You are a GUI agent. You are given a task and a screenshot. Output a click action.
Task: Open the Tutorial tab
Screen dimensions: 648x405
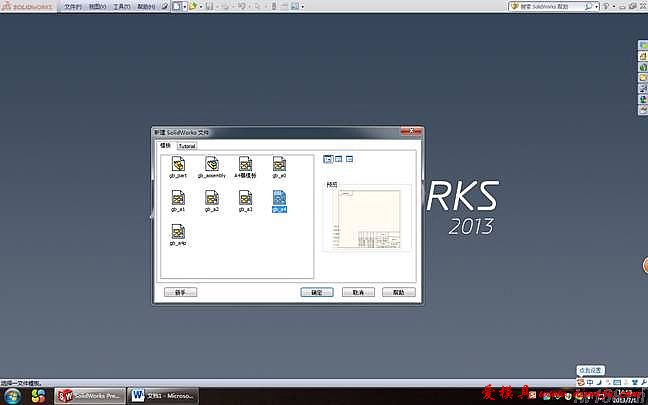187,145
